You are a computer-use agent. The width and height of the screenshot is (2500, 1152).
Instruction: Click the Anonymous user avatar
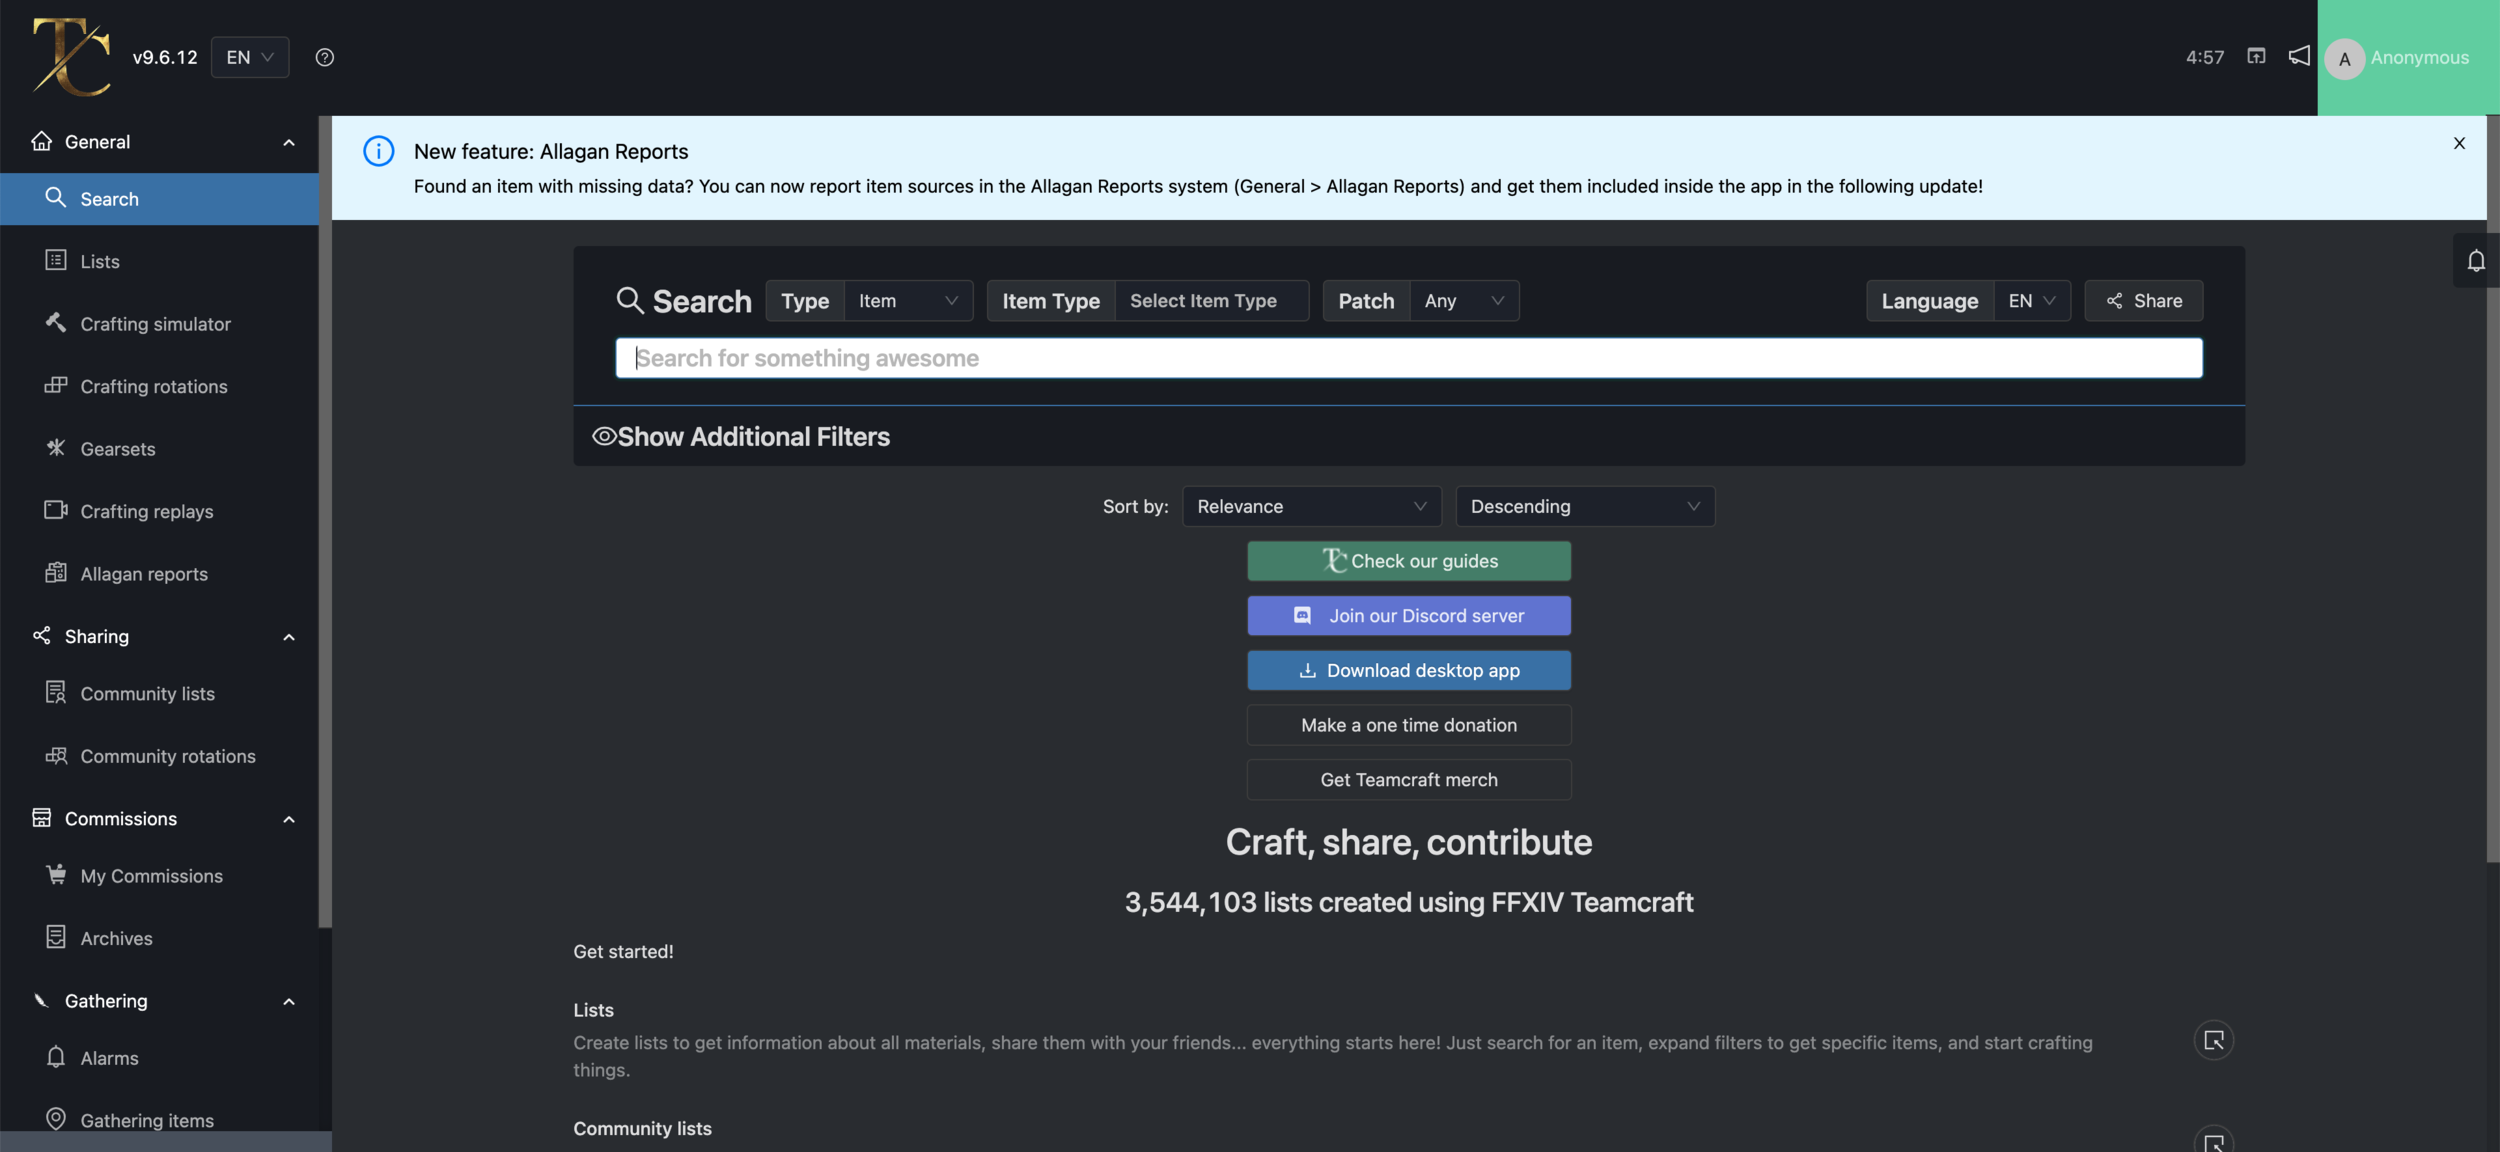tap(2344, 58)
